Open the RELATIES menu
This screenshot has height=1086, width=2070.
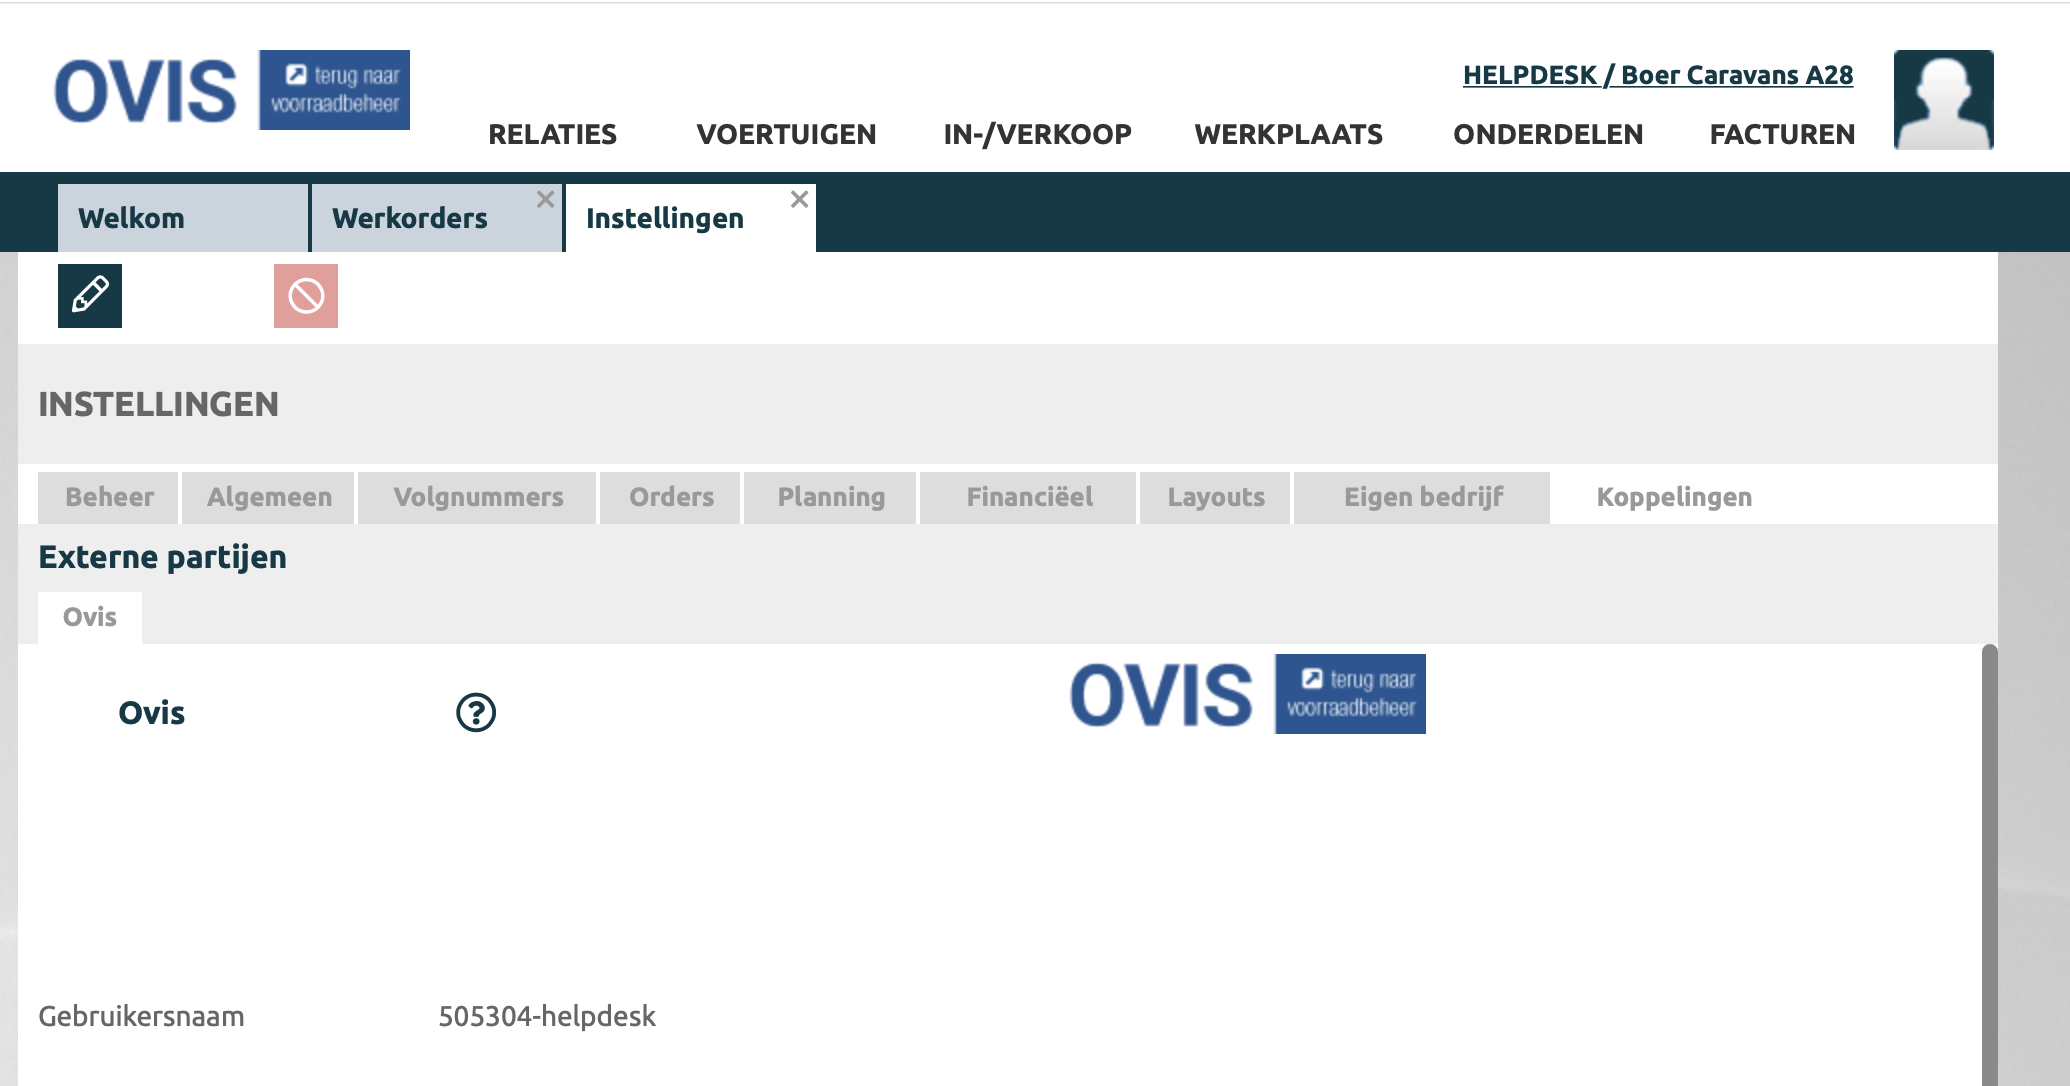click(x=552, y=134)
